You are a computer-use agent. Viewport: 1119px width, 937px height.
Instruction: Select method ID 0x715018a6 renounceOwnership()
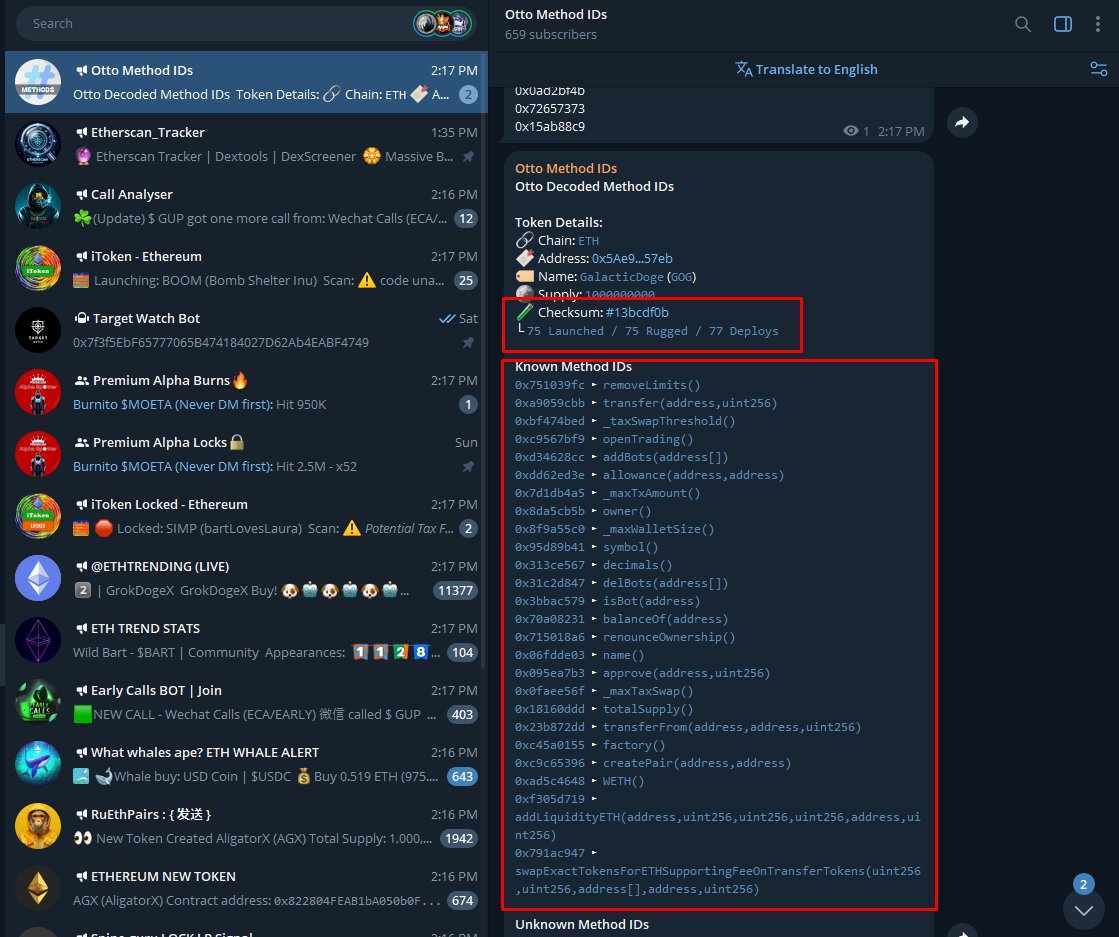click(x=625, y=637)
